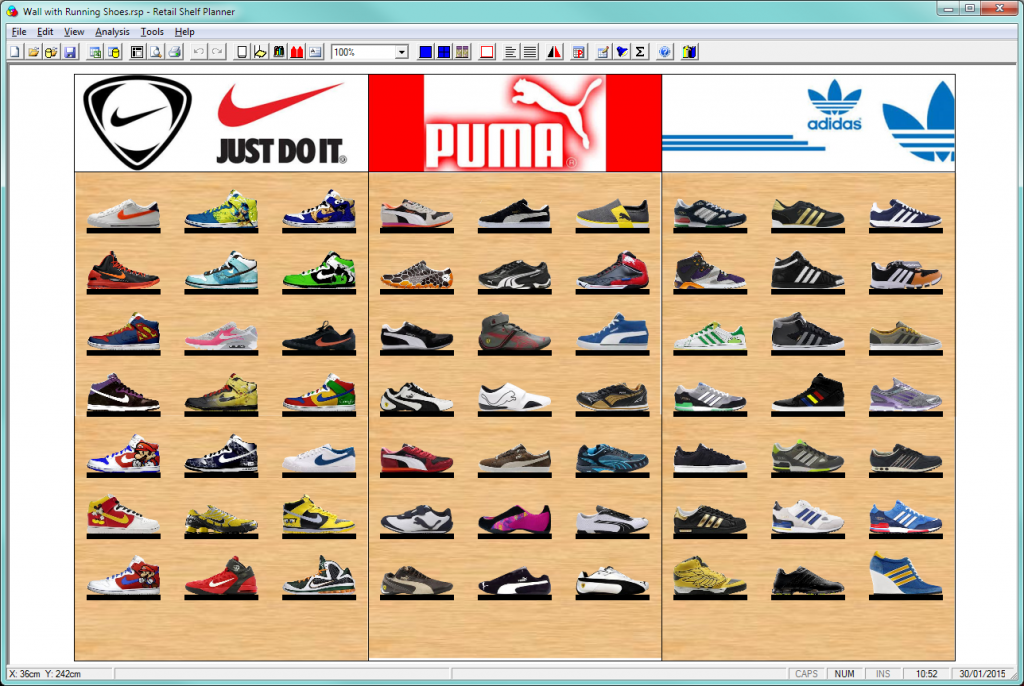1024x686 pixels.
Task: Click the red outlined rectangle icon
Action: [x=487, y=52]
